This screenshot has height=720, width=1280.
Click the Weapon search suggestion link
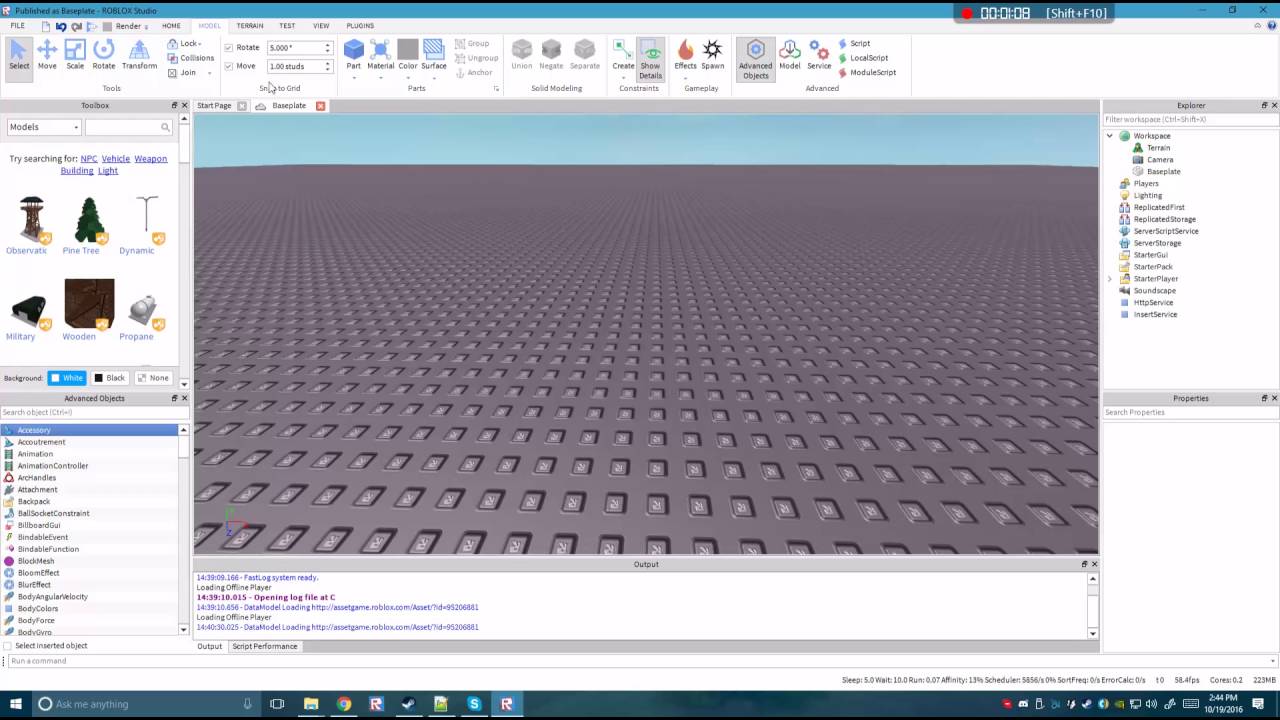[151, 159]
